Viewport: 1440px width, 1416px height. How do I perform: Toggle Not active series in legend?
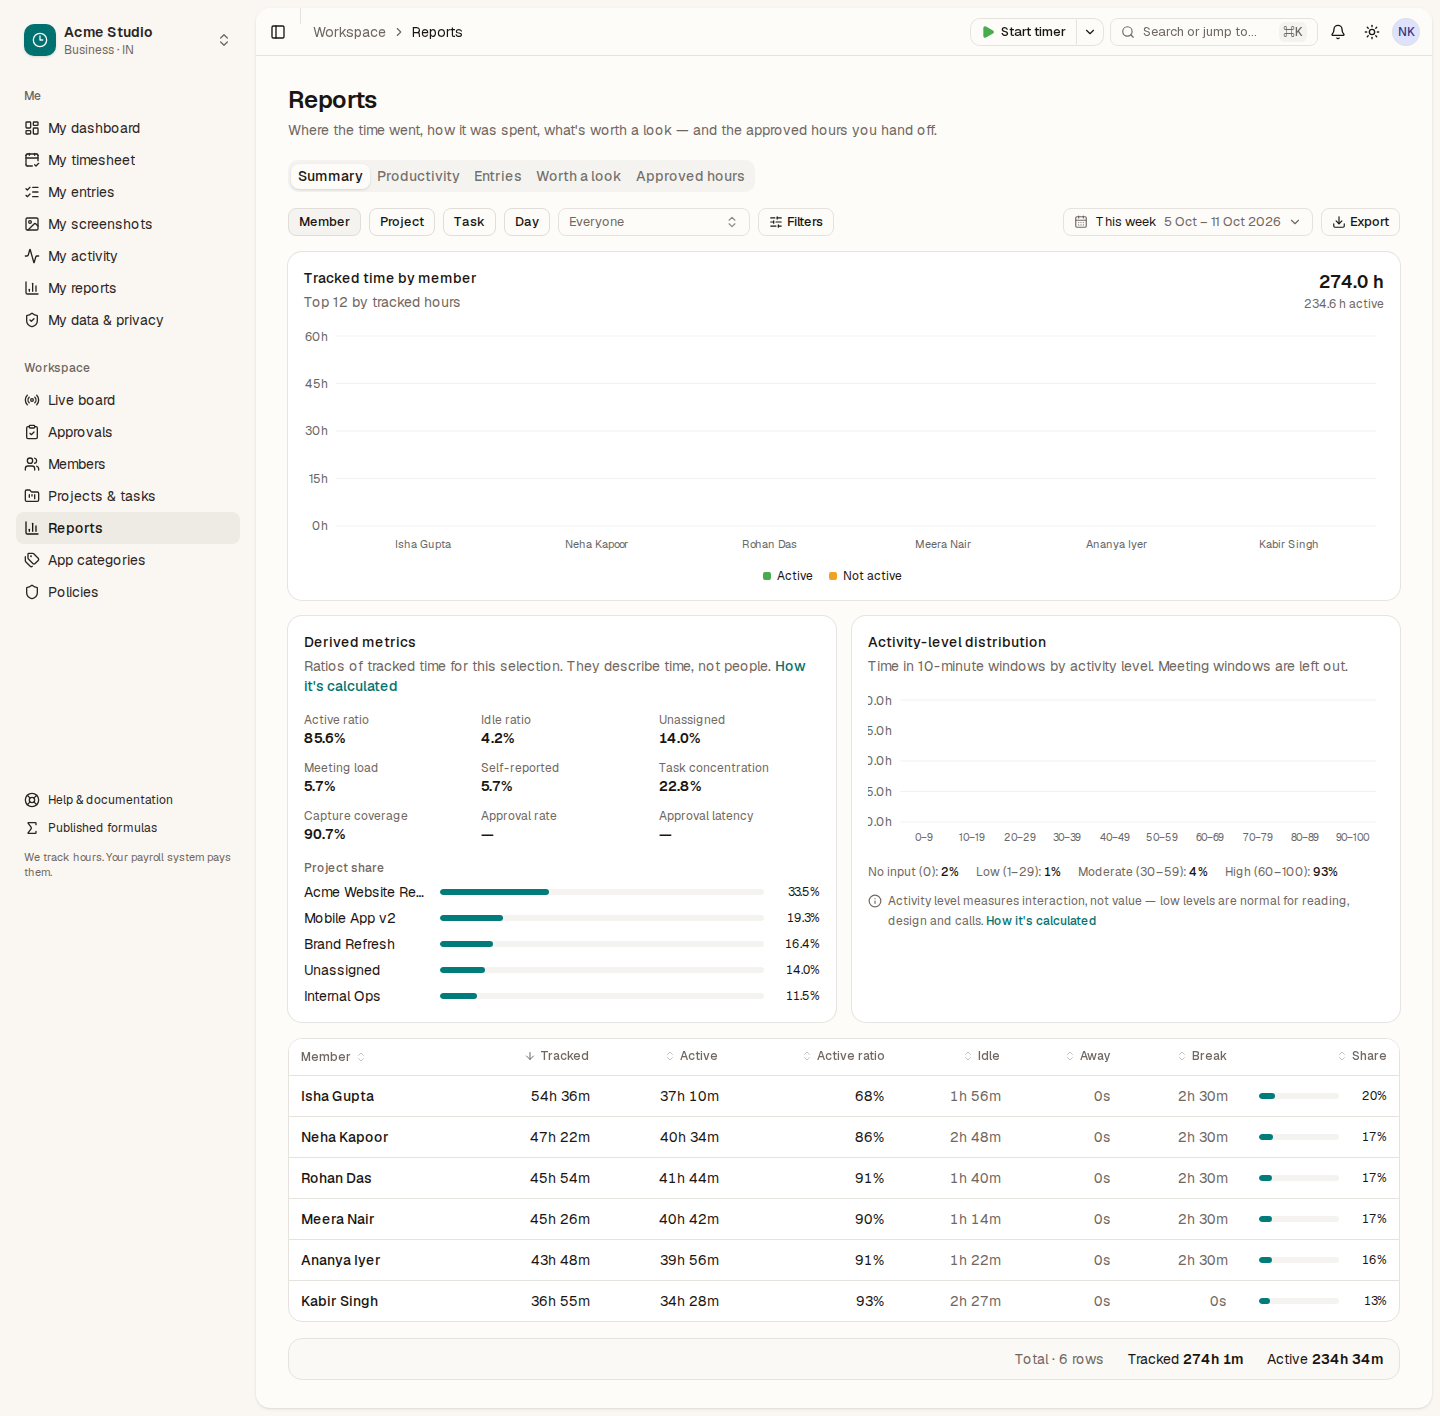click(x=865, y=576)
